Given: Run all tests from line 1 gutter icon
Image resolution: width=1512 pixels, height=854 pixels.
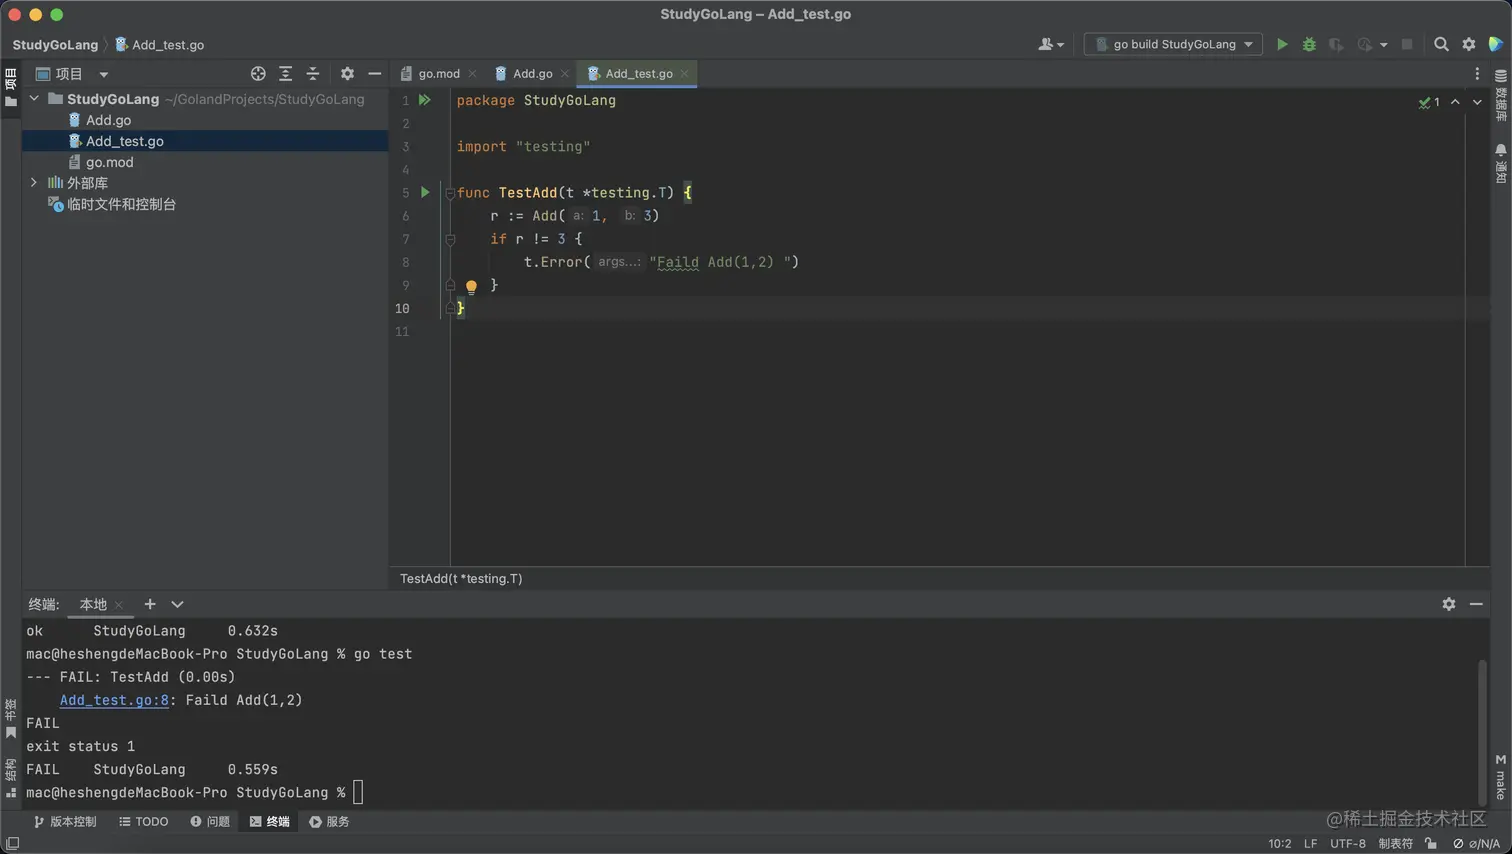Looking at the screenshot, I should pyautogui.click(x=425, y=100).
